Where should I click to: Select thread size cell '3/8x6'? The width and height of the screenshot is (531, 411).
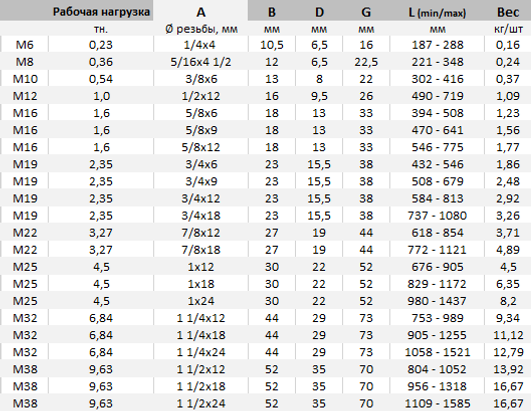(x=201, y=79)
